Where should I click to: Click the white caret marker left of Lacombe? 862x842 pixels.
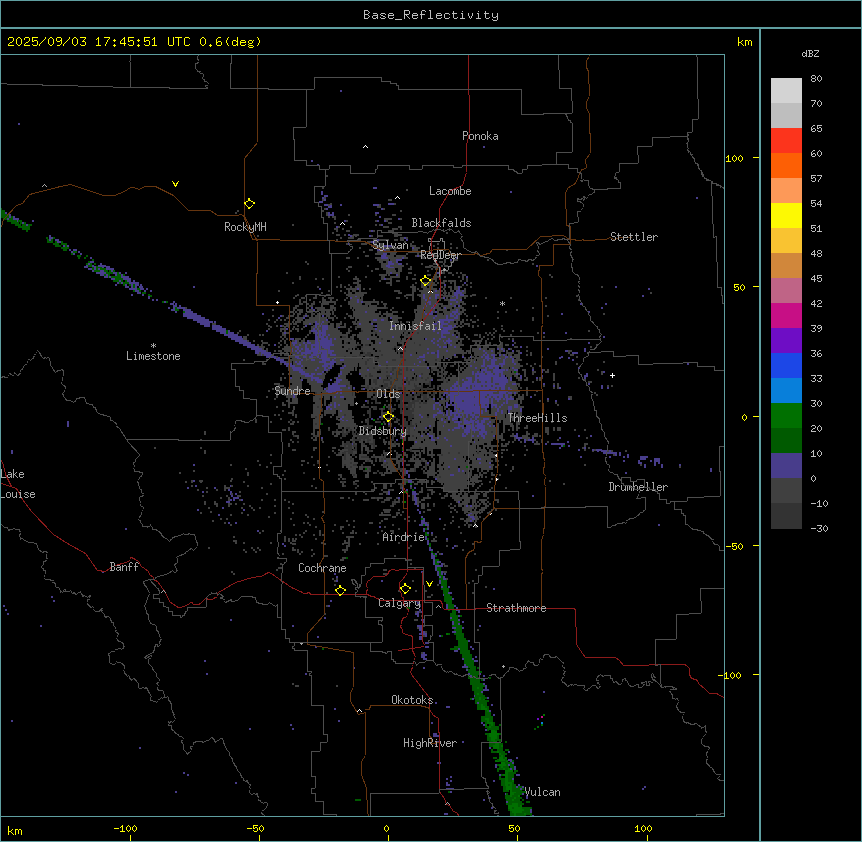tap(397, 198)
